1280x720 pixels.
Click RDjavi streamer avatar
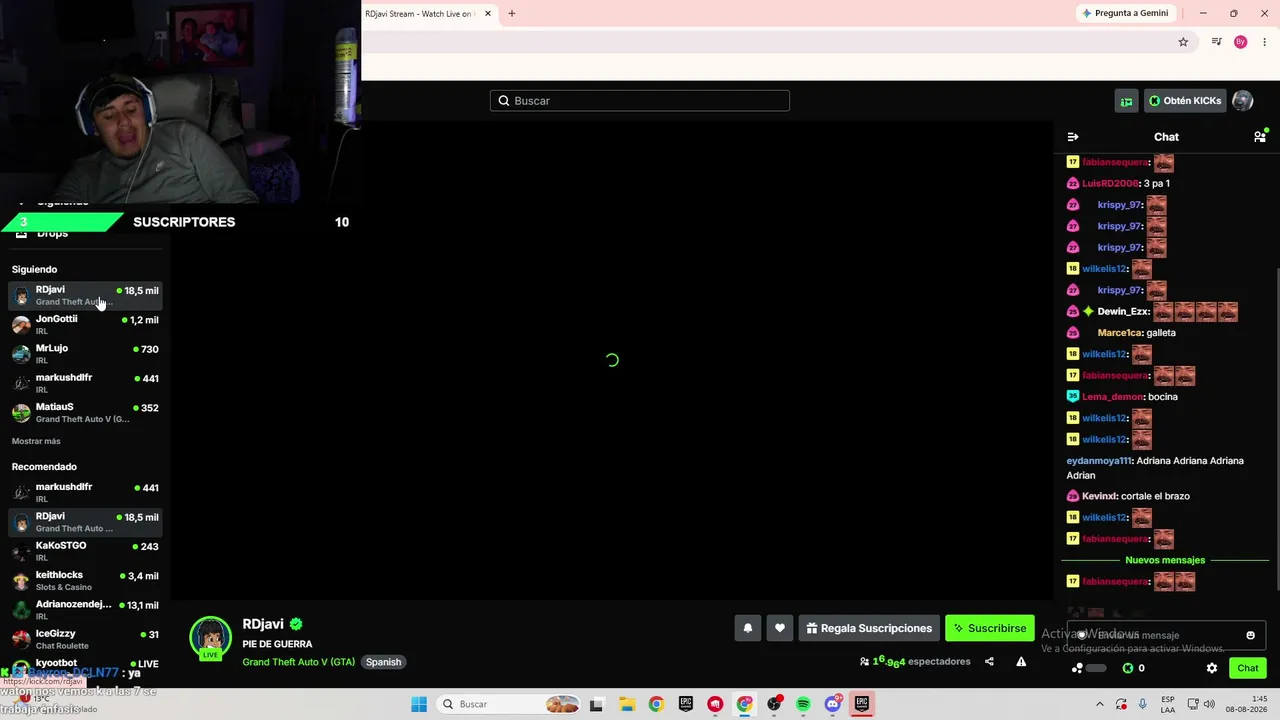coord(211,638)
